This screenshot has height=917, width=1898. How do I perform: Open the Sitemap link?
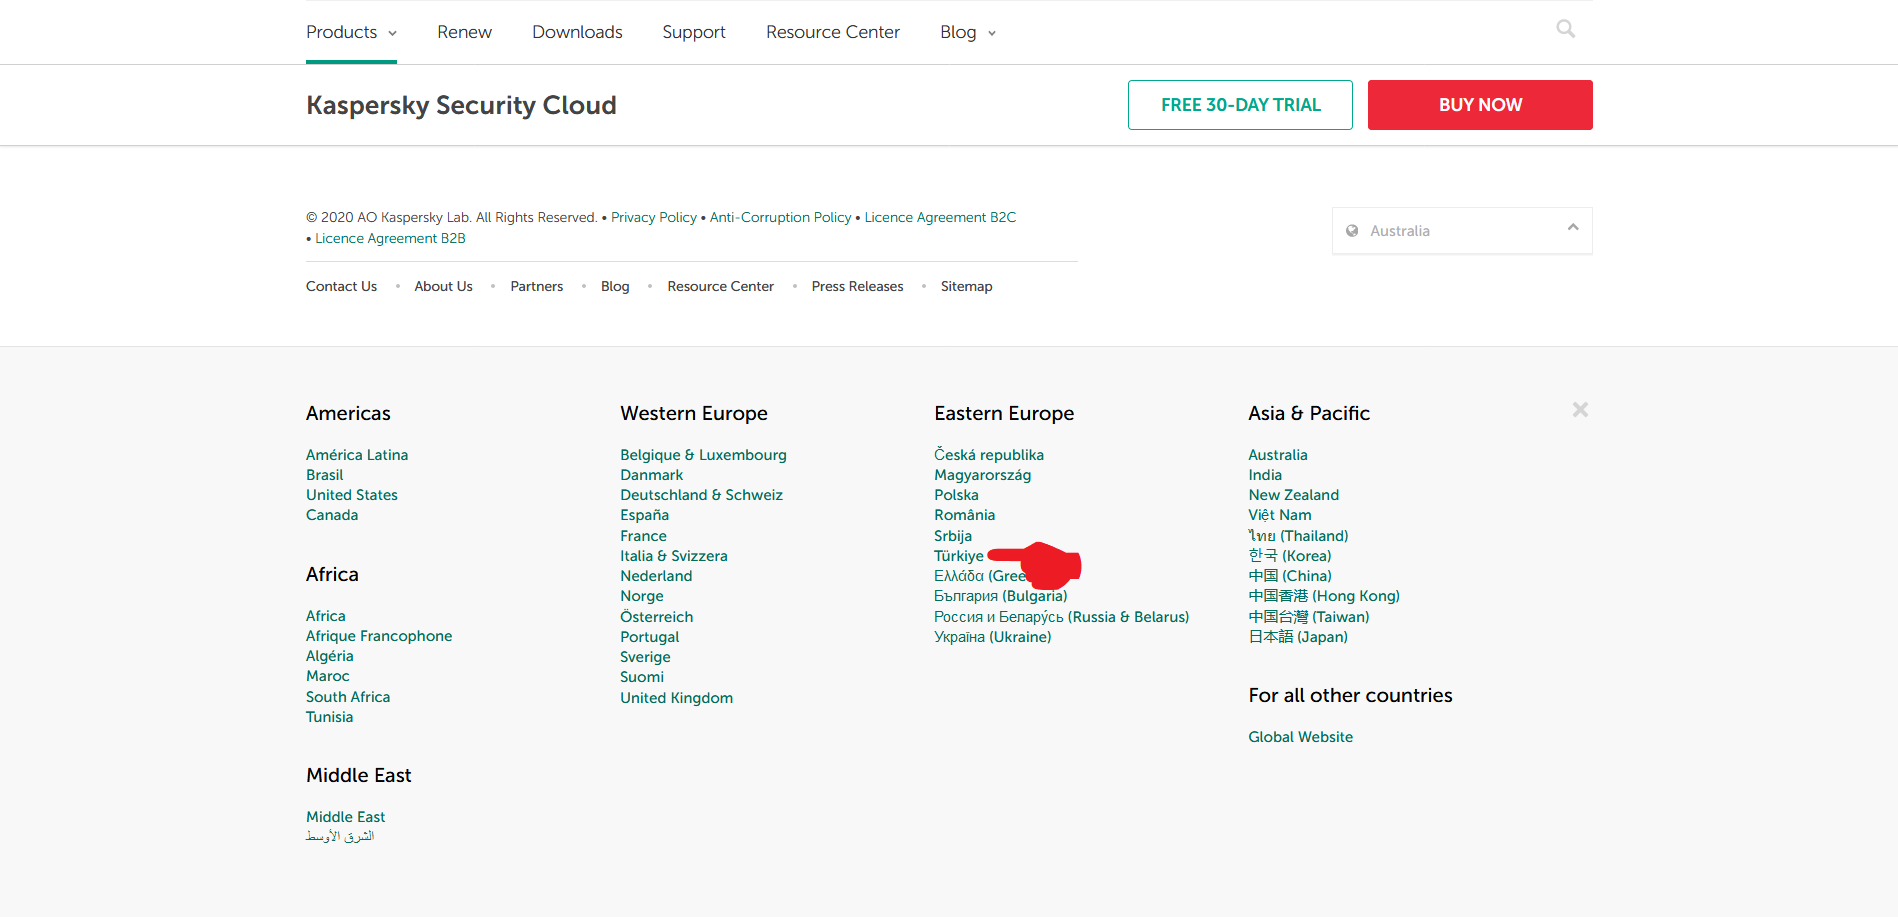(x=966, y=286)
